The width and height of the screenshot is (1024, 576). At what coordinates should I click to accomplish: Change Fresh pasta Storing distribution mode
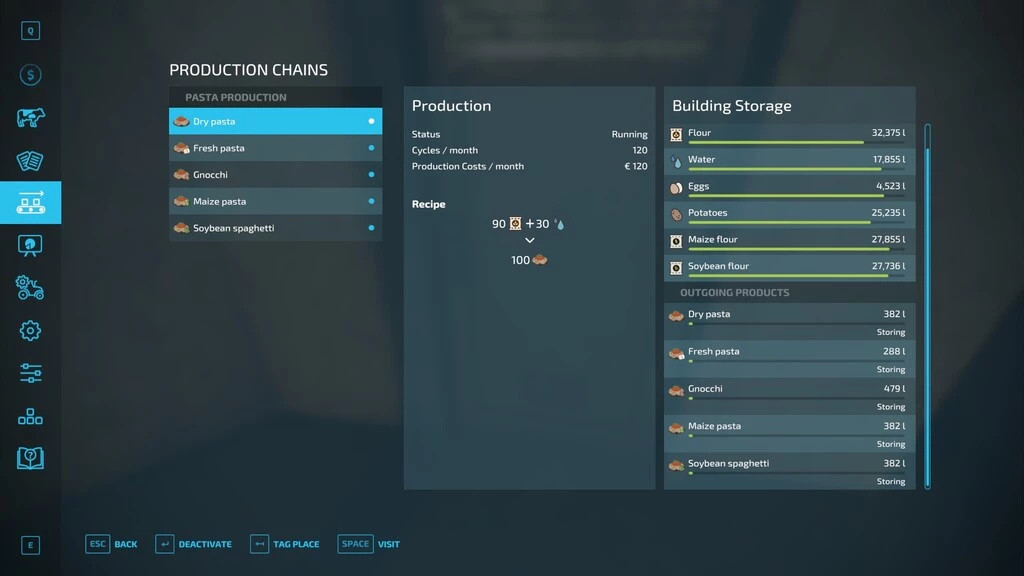890,370
